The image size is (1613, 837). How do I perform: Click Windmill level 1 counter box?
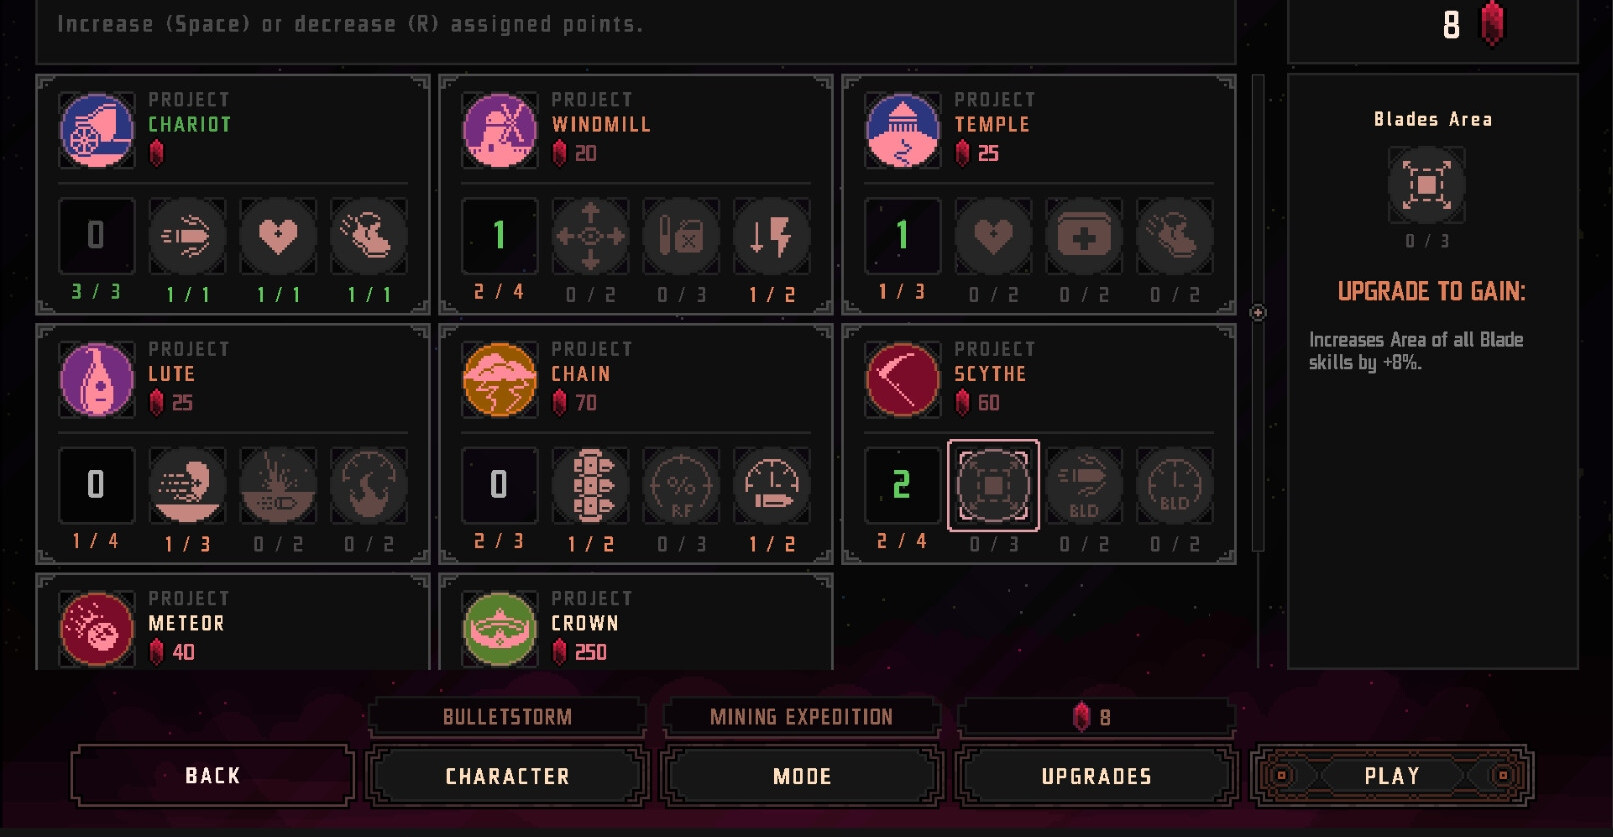[499, 236]
